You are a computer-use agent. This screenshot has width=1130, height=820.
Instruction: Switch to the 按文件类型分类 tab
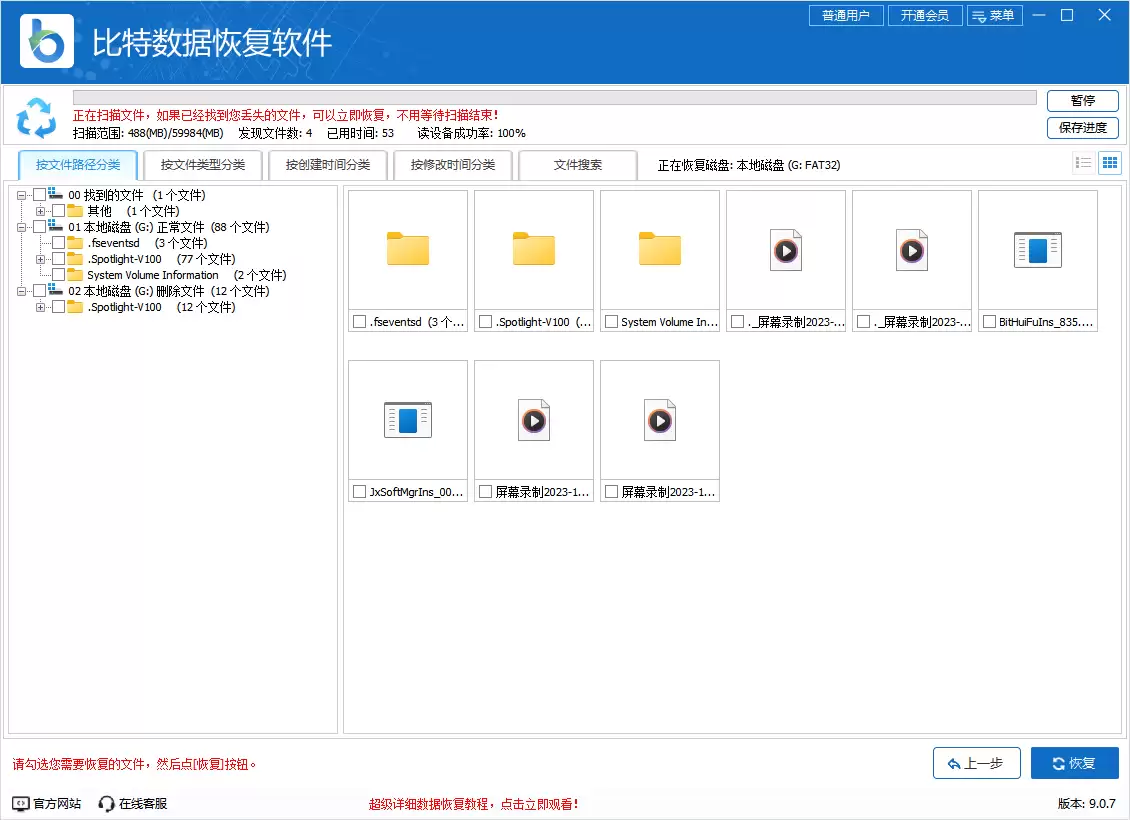202,164
